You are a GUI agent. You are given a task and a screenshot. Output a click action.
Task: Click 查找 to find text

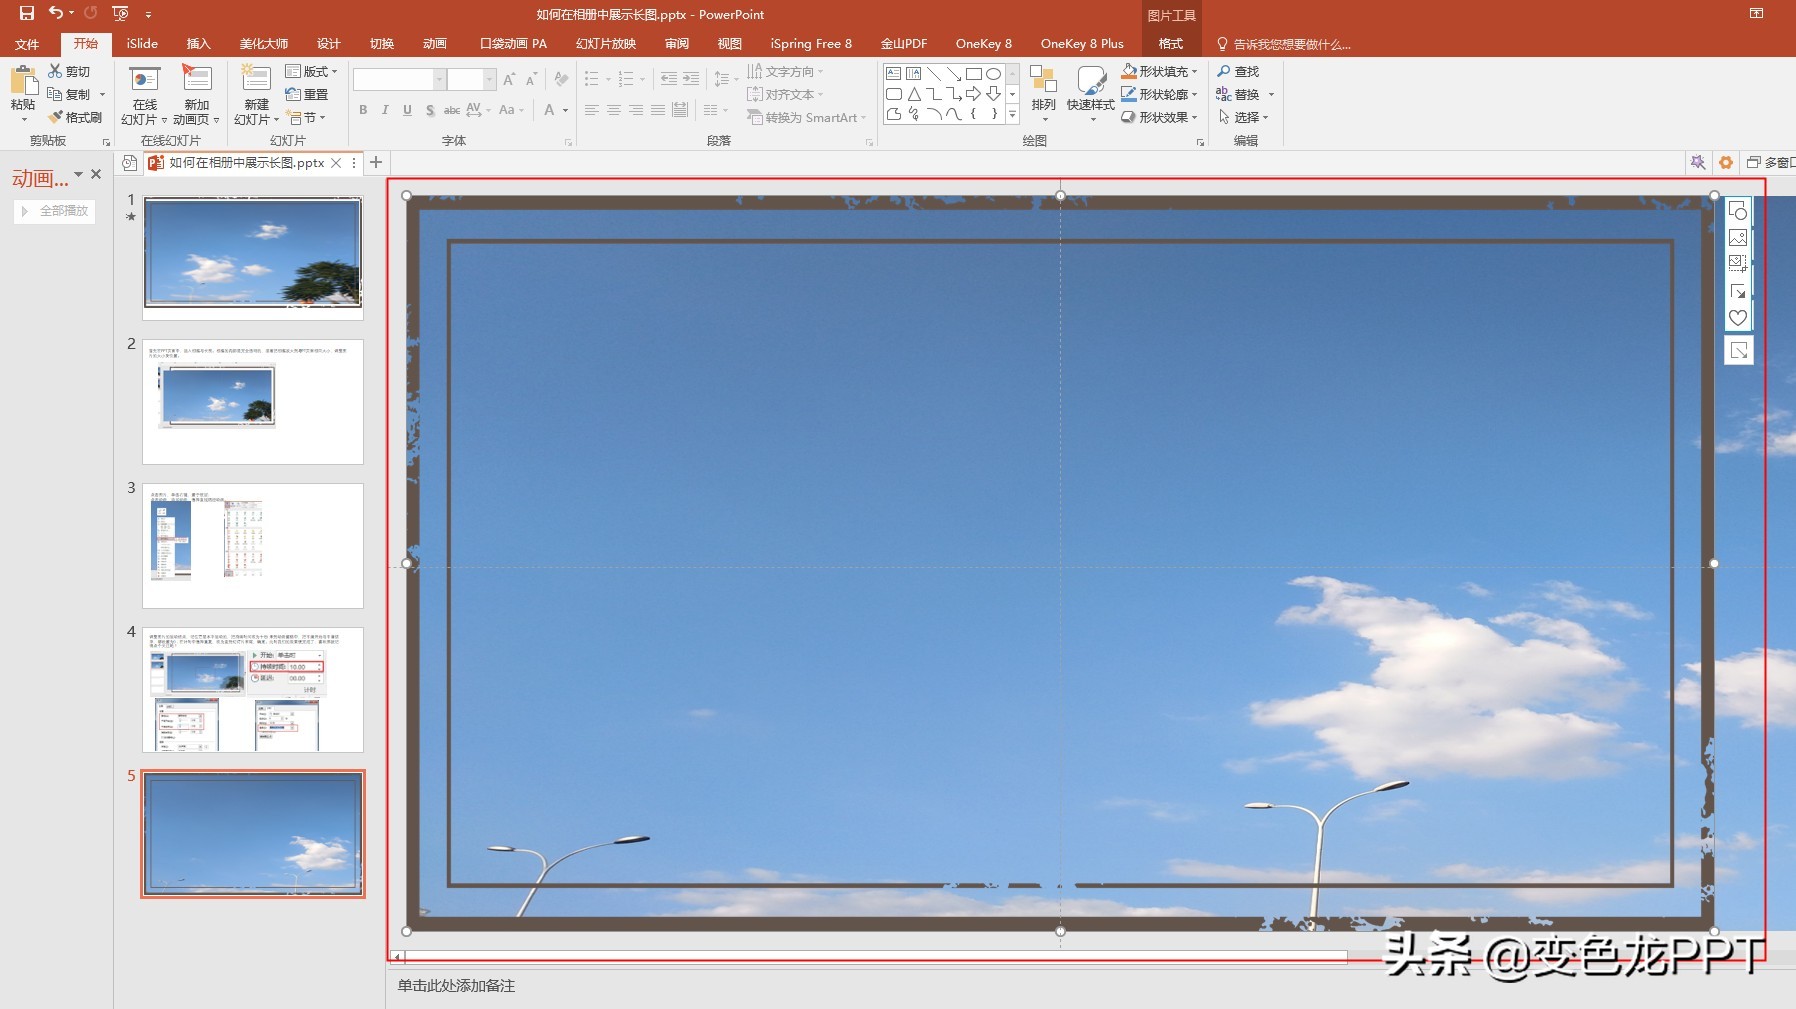(x=1238, y=71)
